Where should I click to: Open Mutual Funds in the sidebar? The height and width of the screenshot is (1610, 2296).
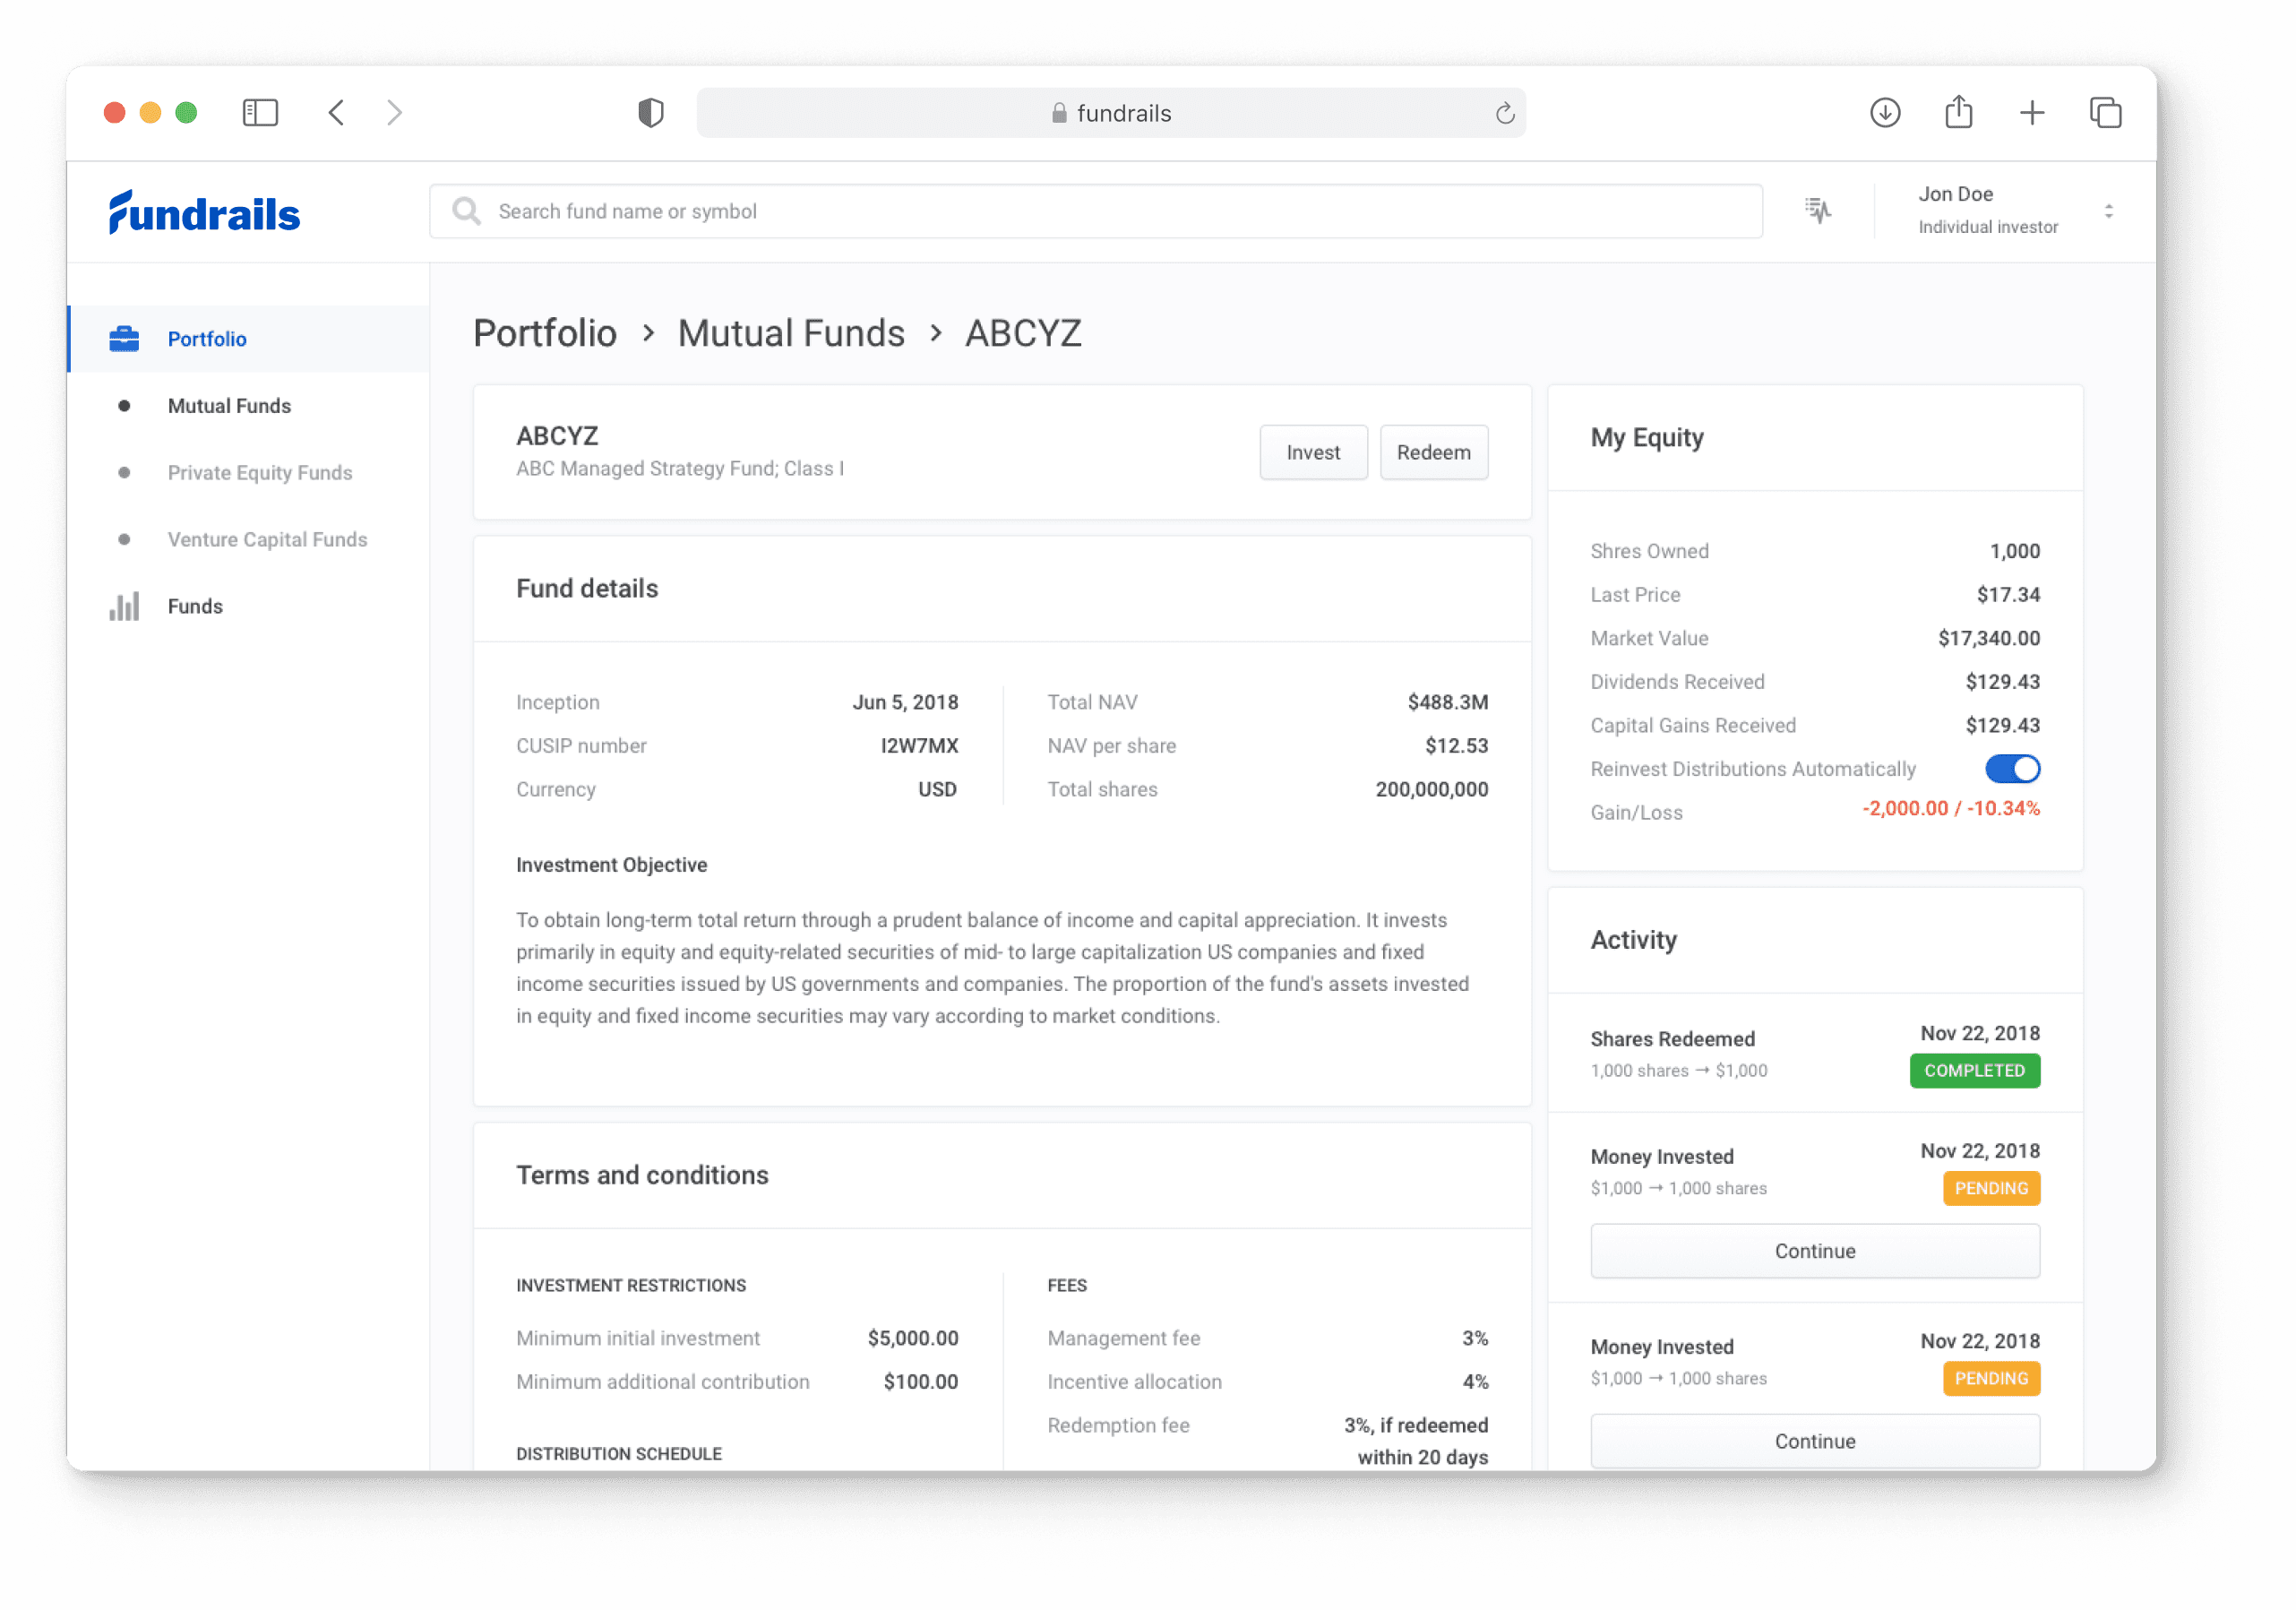click(x=229, y=406)
